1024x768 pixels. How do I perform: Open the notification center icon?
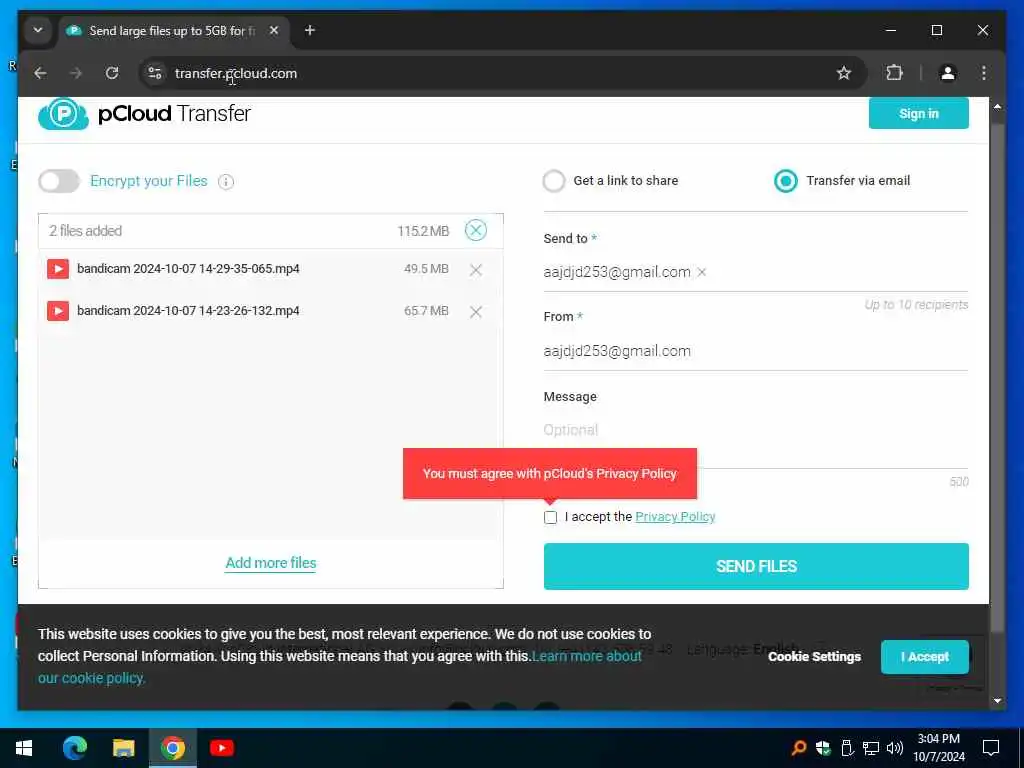(991, 748)
